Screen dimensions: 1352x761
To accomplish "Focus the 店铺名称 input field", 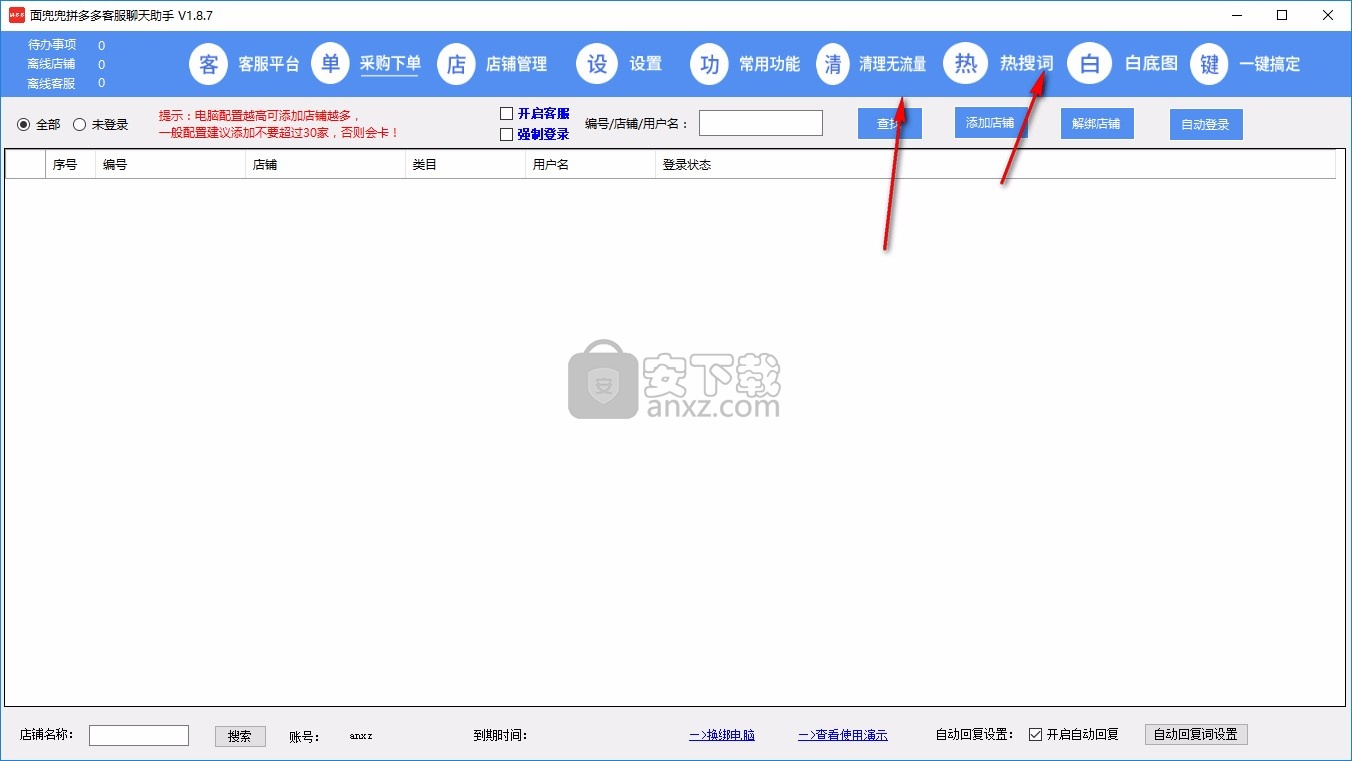I will (x=139, y=735).
